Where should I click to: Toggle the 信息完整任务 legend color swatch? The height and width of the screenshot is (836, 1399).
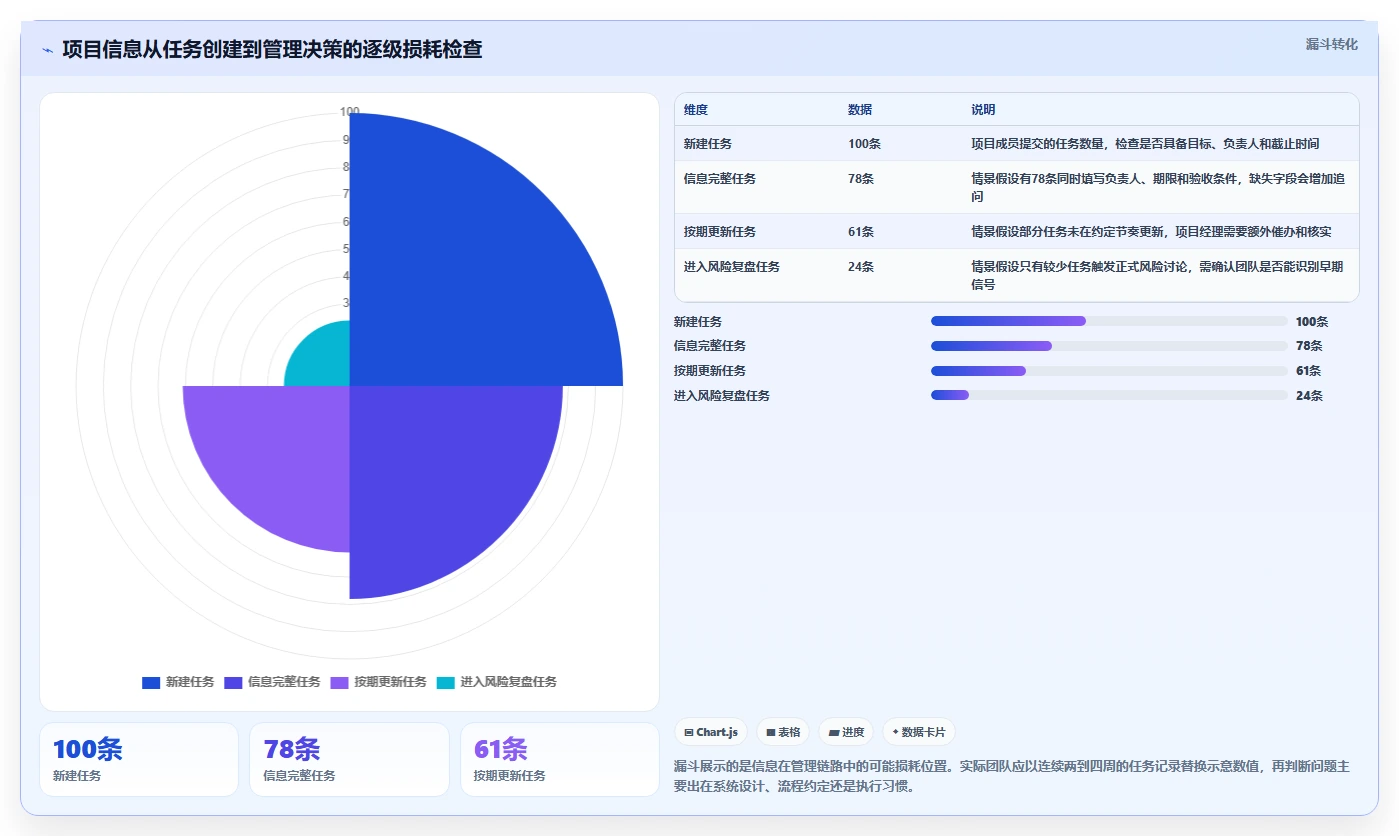click(233, 682)
